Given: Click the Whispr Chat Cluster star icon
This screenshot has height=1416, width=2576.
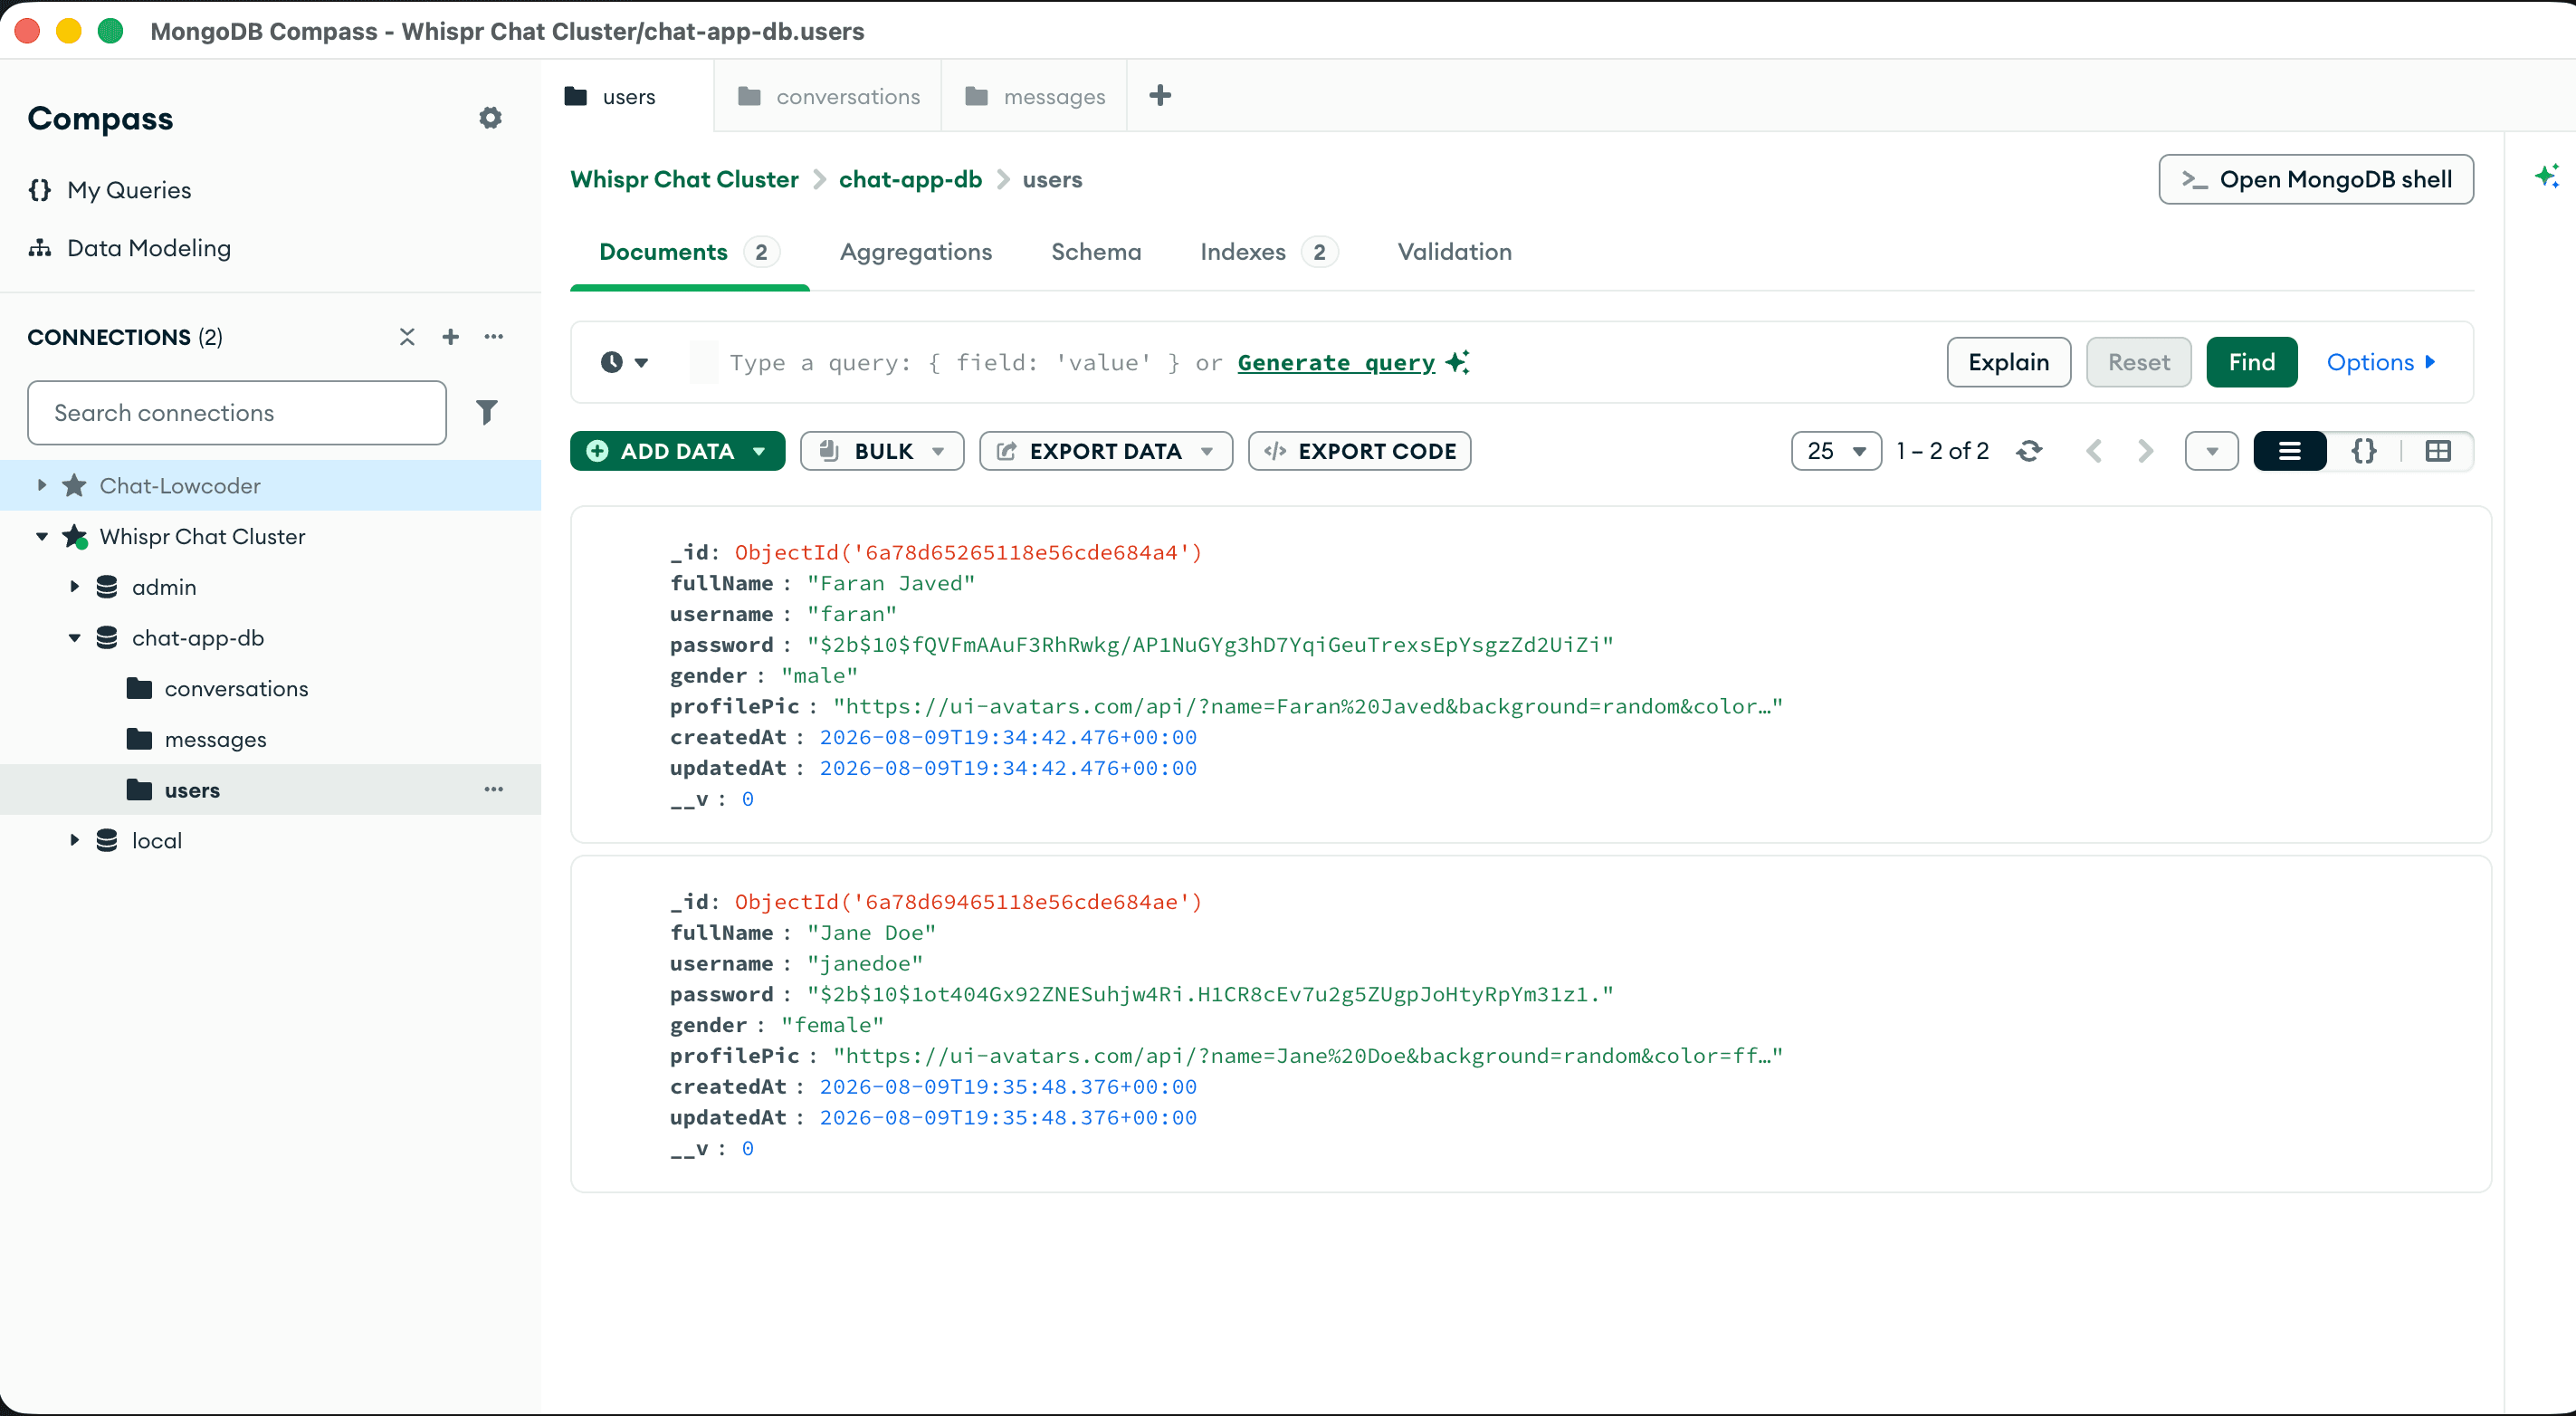Looking at the screenshot, I should click(x=75, y=537).
